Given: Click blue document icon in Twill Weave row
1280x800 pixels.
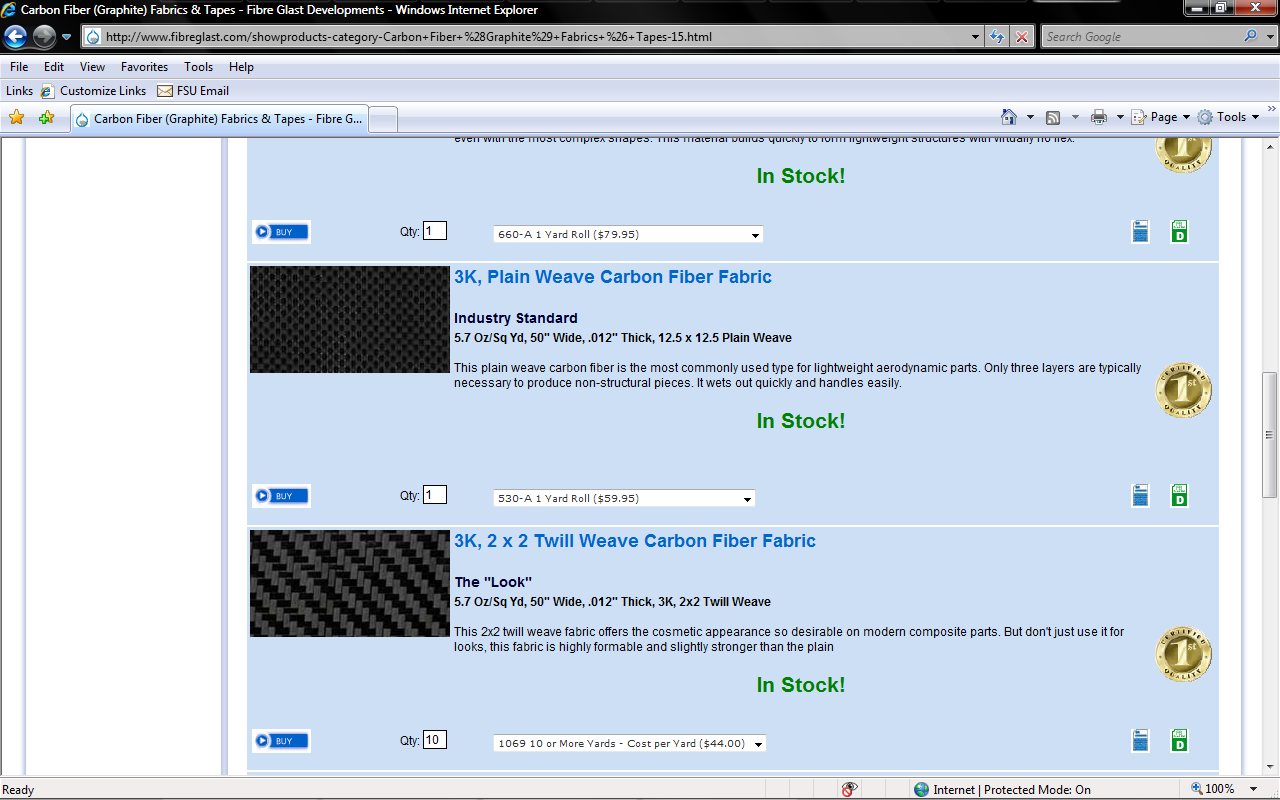Looking at the screenshot, I should 1140,740.
